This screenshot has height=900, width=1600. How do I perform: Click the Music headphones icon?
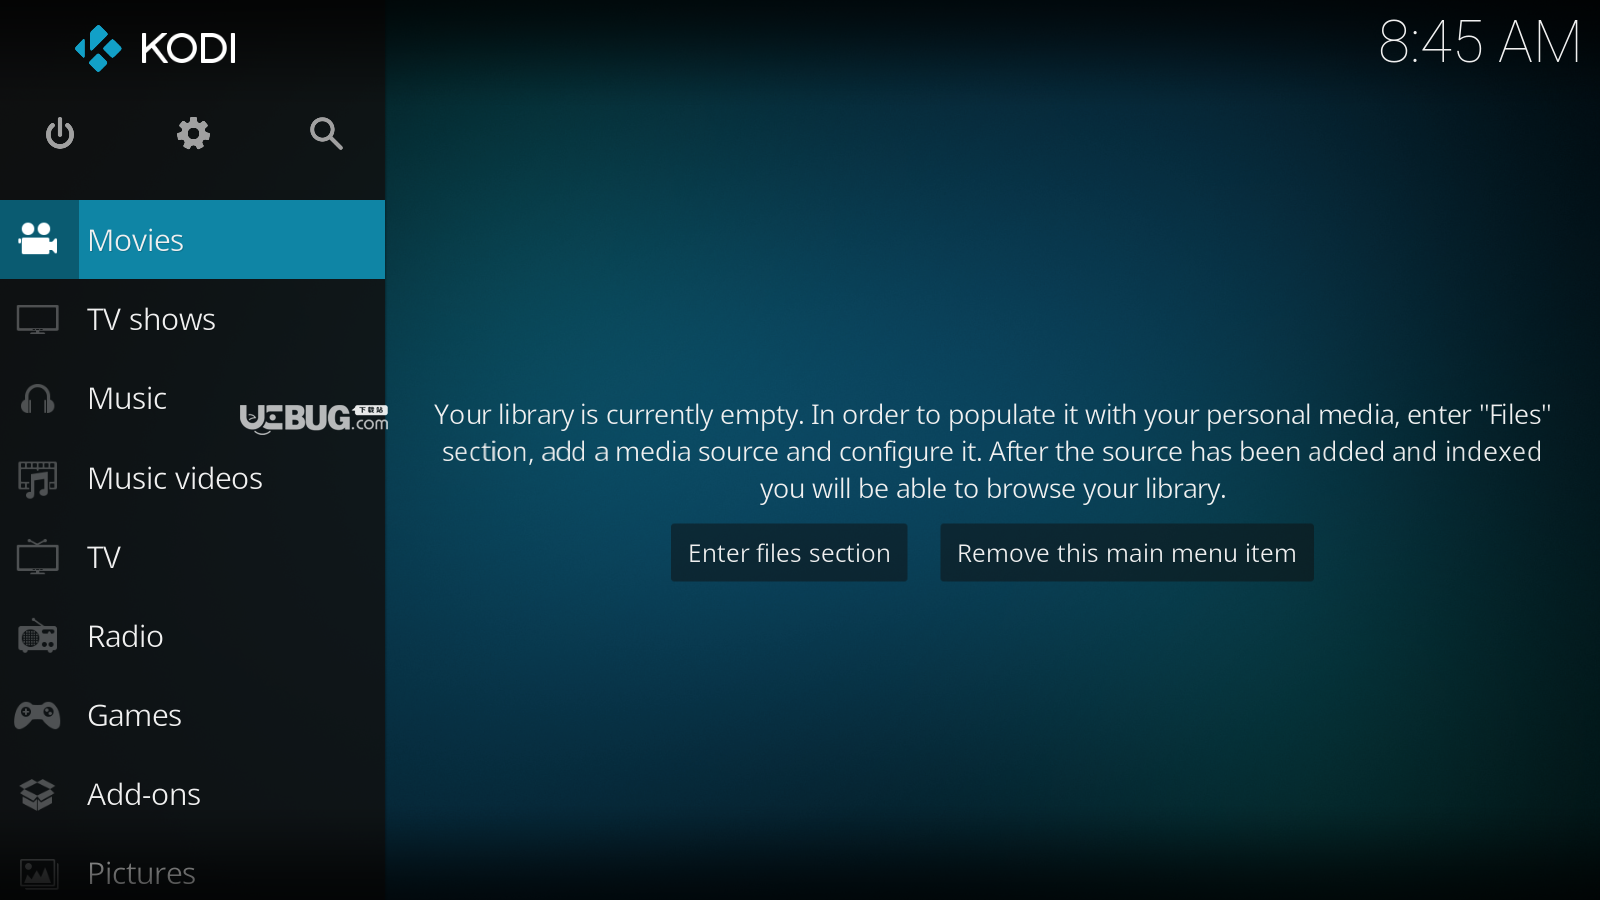coord(38,399)
